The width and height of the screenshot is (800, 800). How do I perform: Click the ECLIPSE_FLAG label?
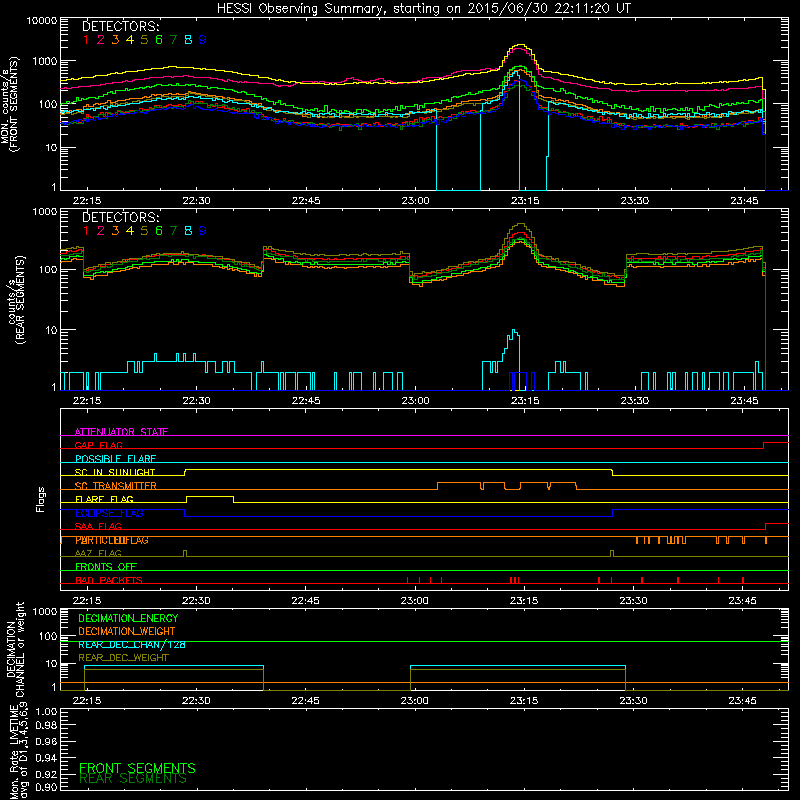(109, 513)
